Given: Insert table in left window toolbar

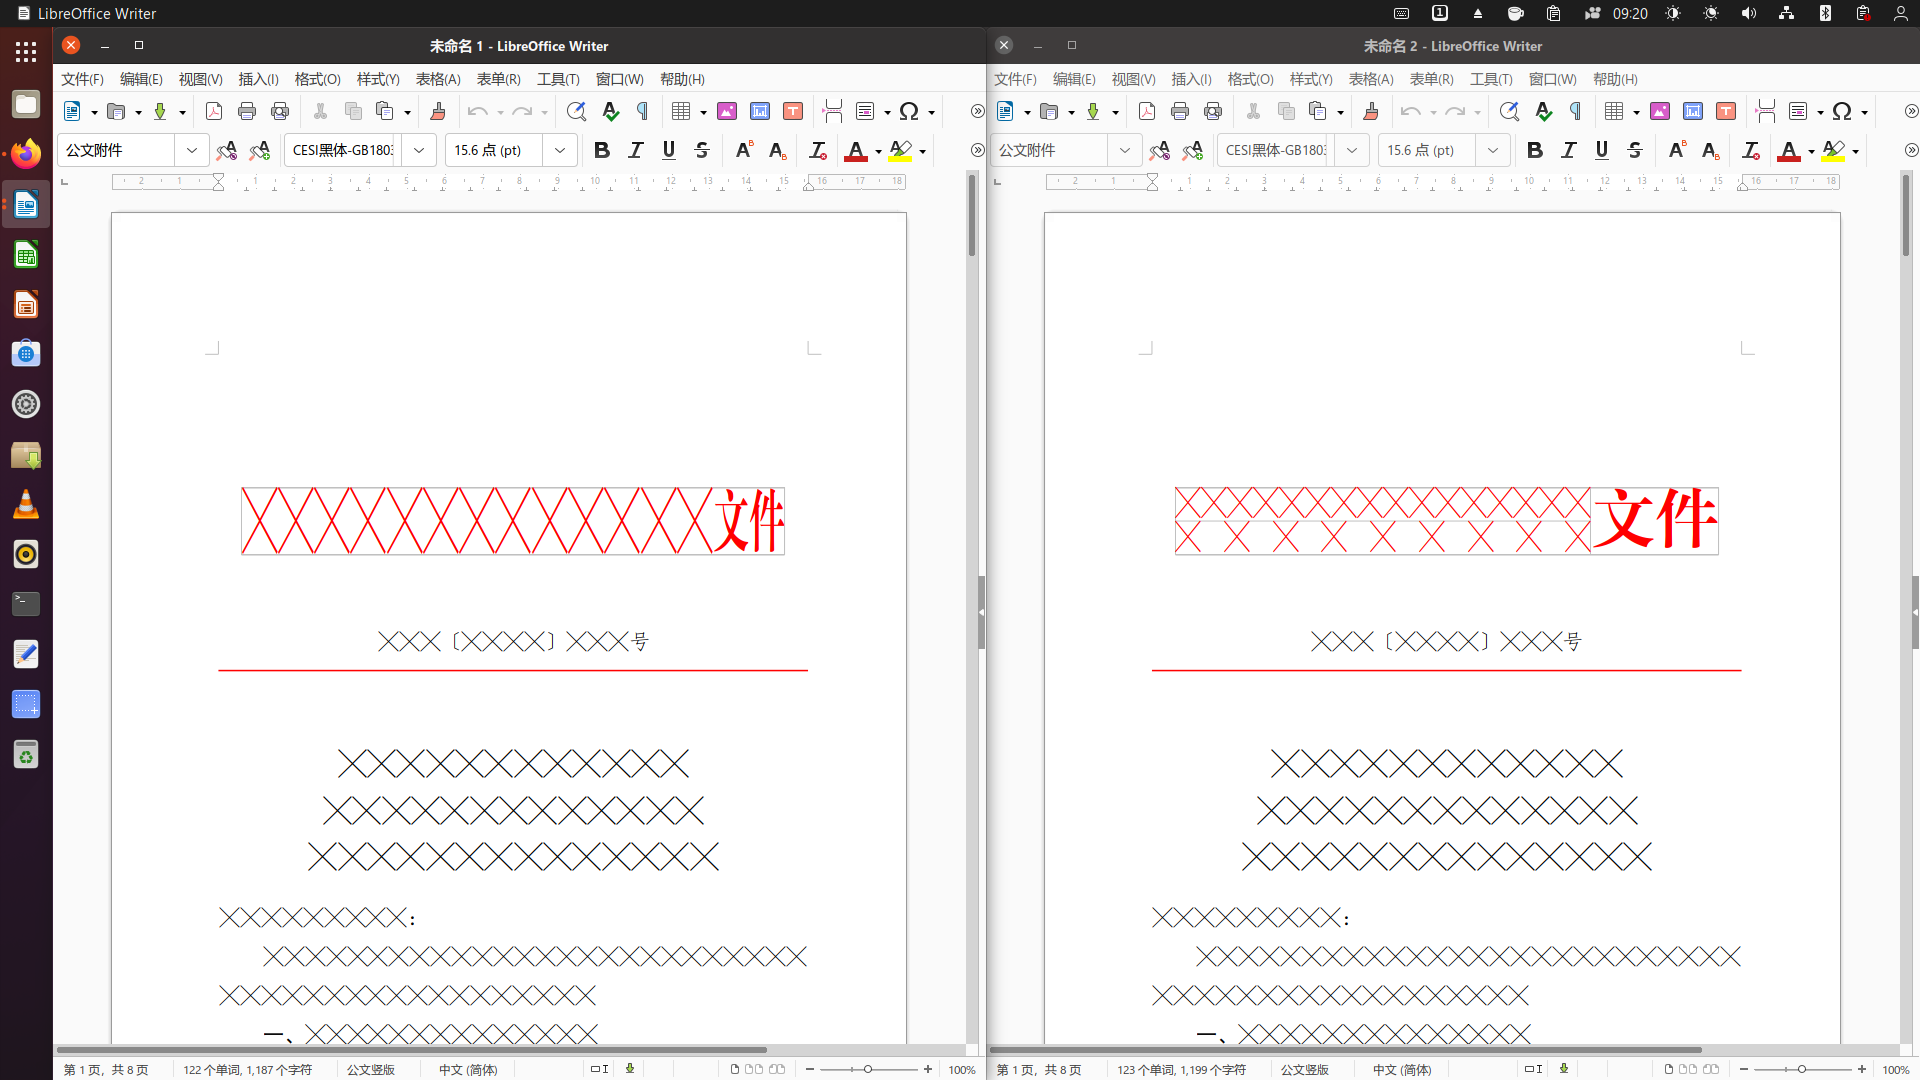Looking at the screenshot, I should coord(681,111).
